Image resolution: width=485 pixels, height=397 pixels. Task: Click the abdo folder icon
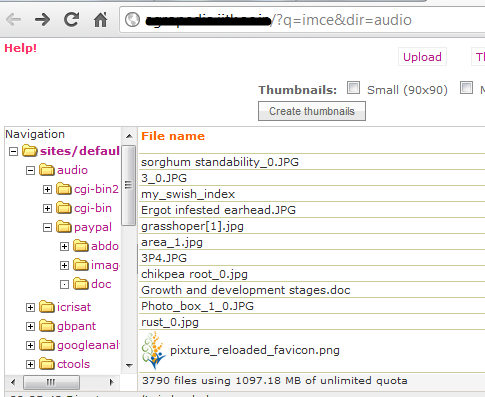pos(81,246)
